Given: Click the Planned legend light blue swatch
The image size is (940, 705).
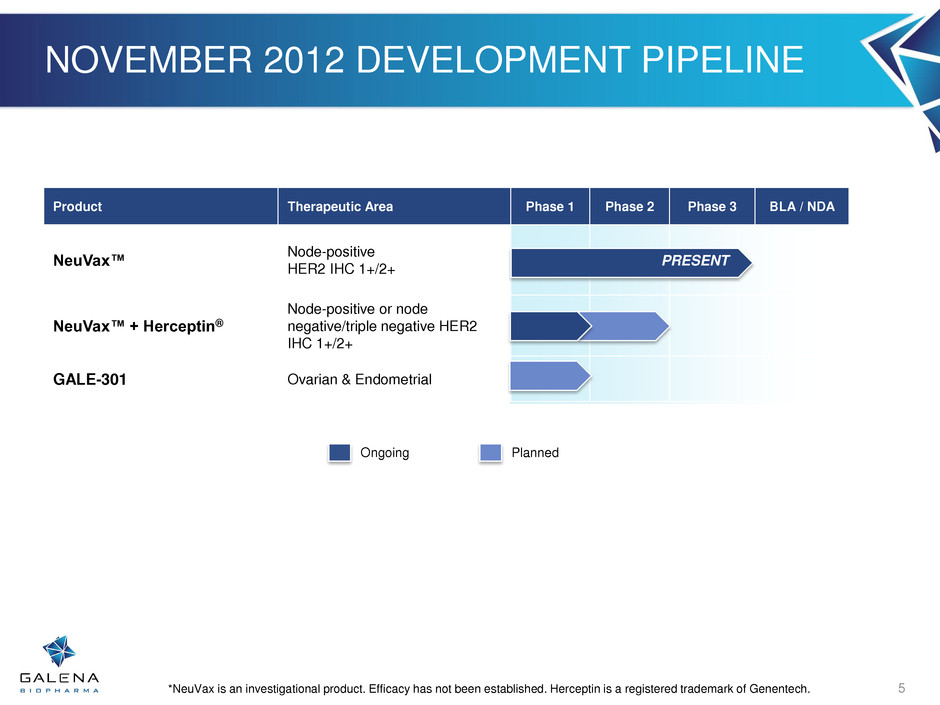Looking at the screenshot, I should pos(491,453).
